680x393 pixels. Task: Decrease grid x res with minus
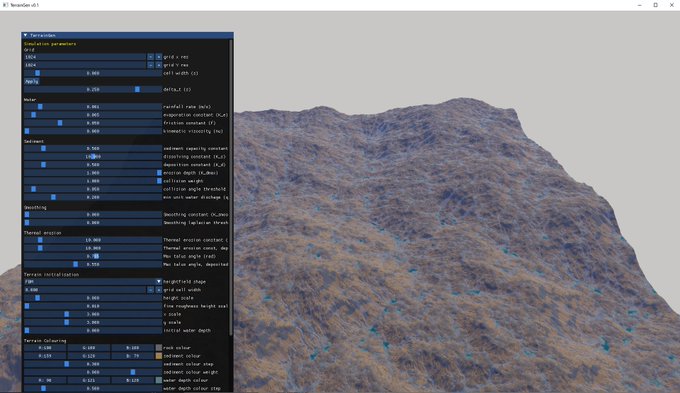[x=150, y=57]
